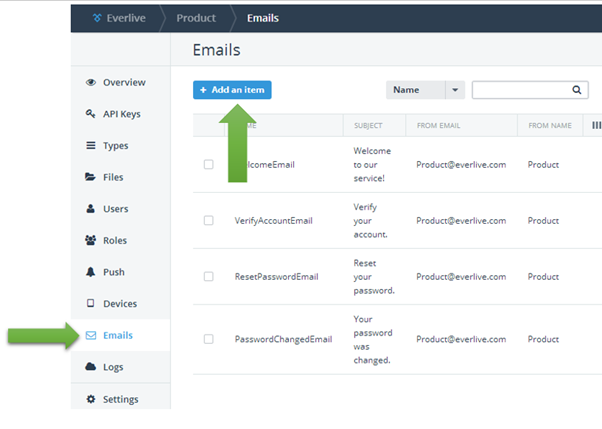Sort by the Subject column header
The height and width of the screenshot is (429, 602).
(x=369, y=126)
